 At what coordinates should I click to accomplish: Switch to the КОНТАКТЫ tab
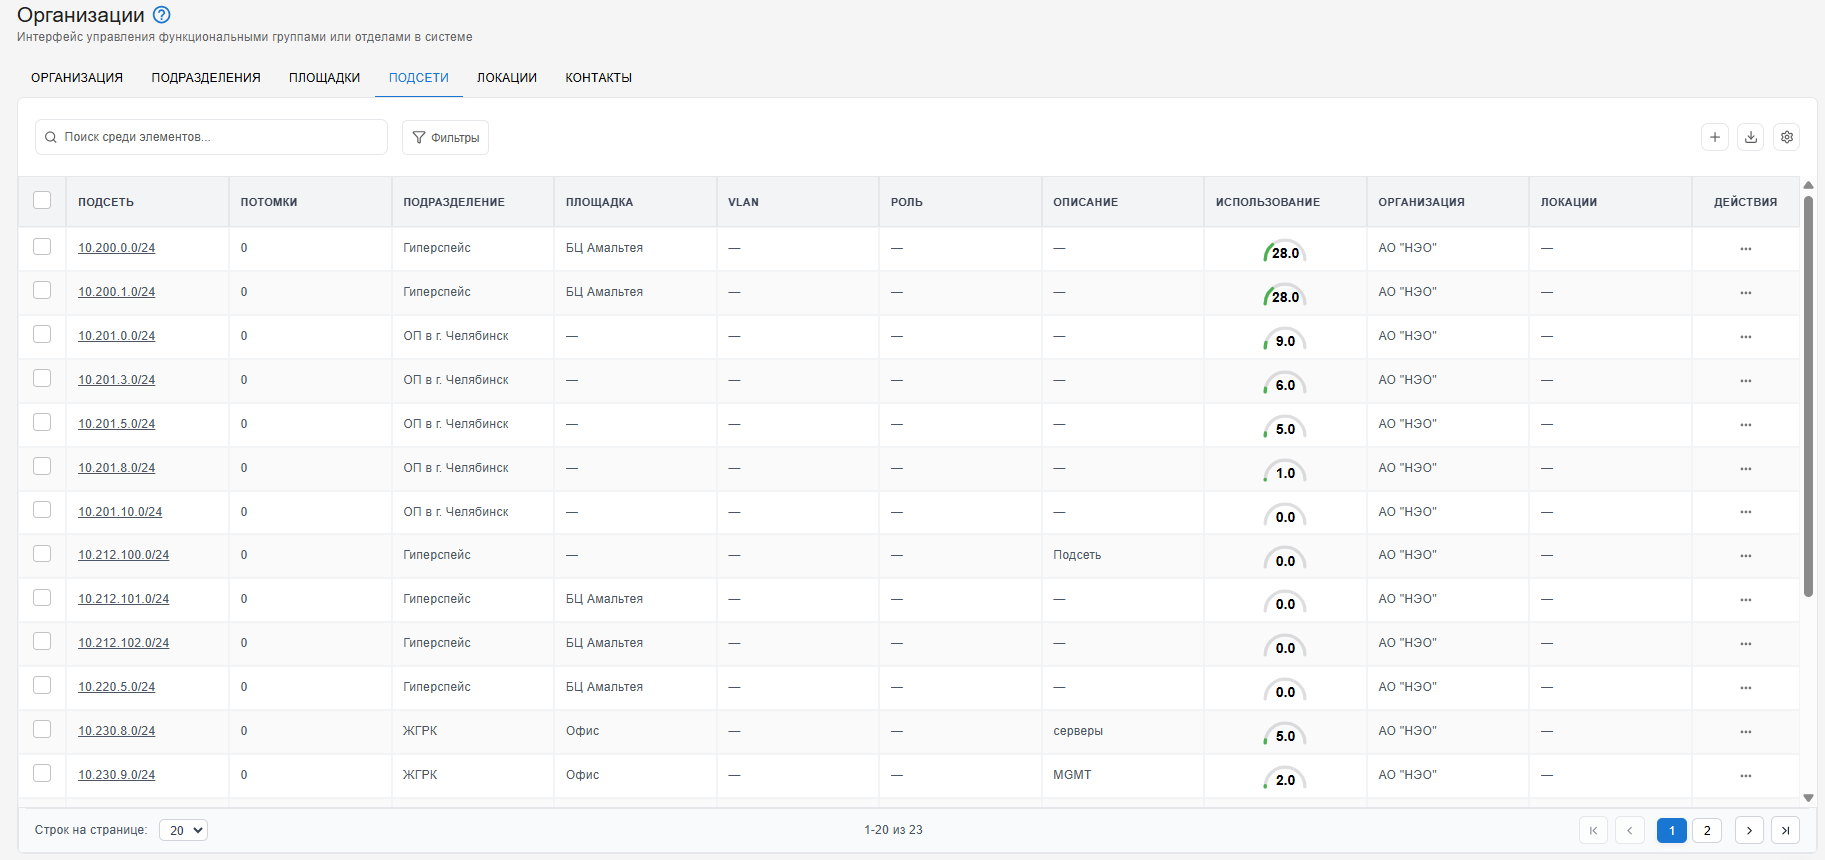[599, 78]
